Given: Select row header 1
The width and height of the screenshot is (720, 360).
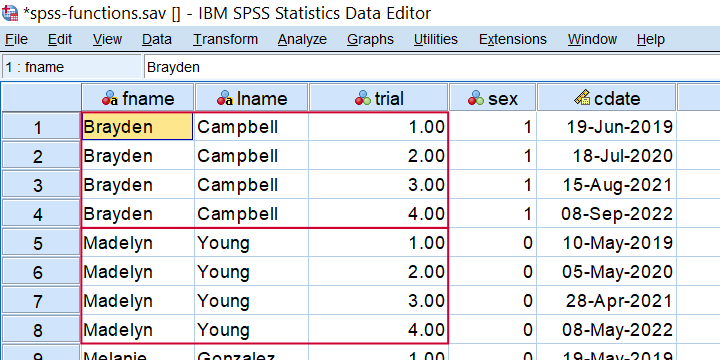Looking at the screenshot, I should point(41,127).
